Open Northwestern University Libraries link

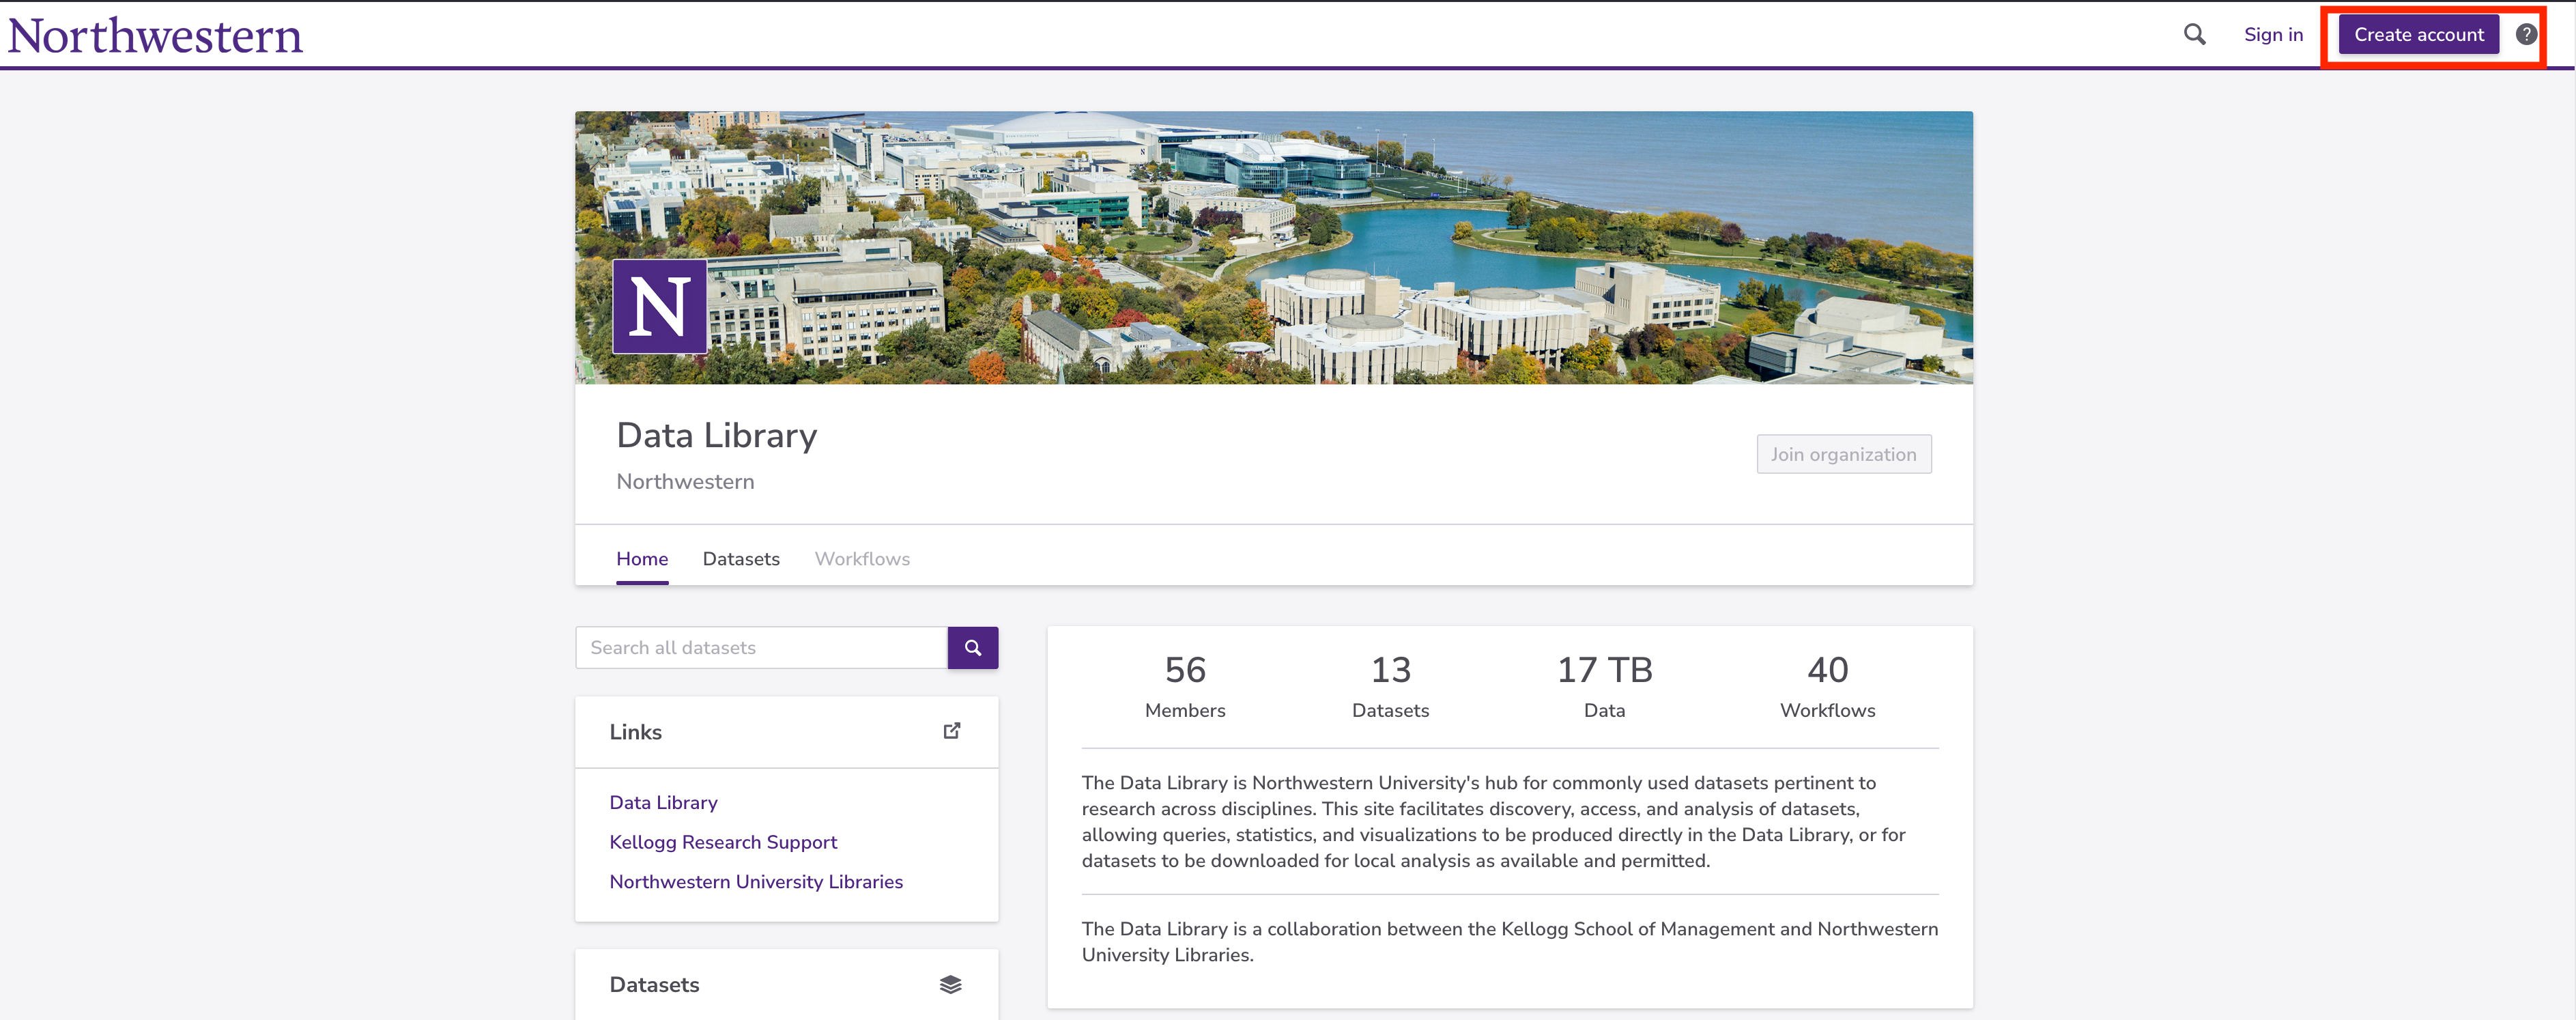click(x=756, y=882)
